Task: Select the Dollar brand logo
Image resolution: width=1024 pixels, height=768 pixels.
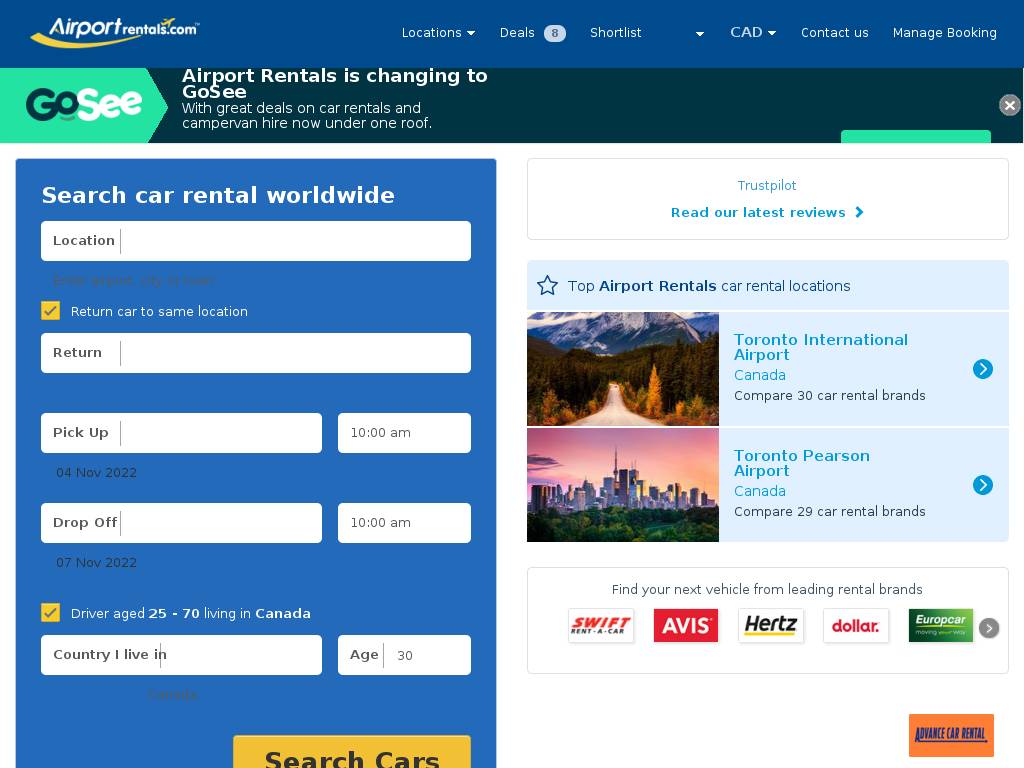Action: coord(856,626)
